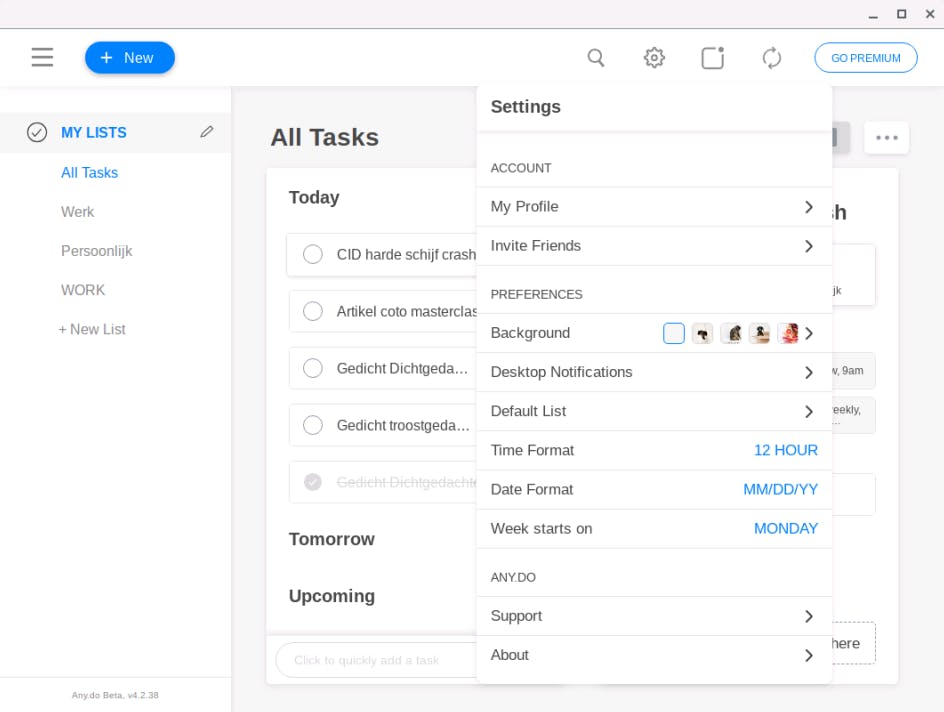Expand My Profile chevron
The width and height of the screenshot is (944, 712).
point(809,207)
